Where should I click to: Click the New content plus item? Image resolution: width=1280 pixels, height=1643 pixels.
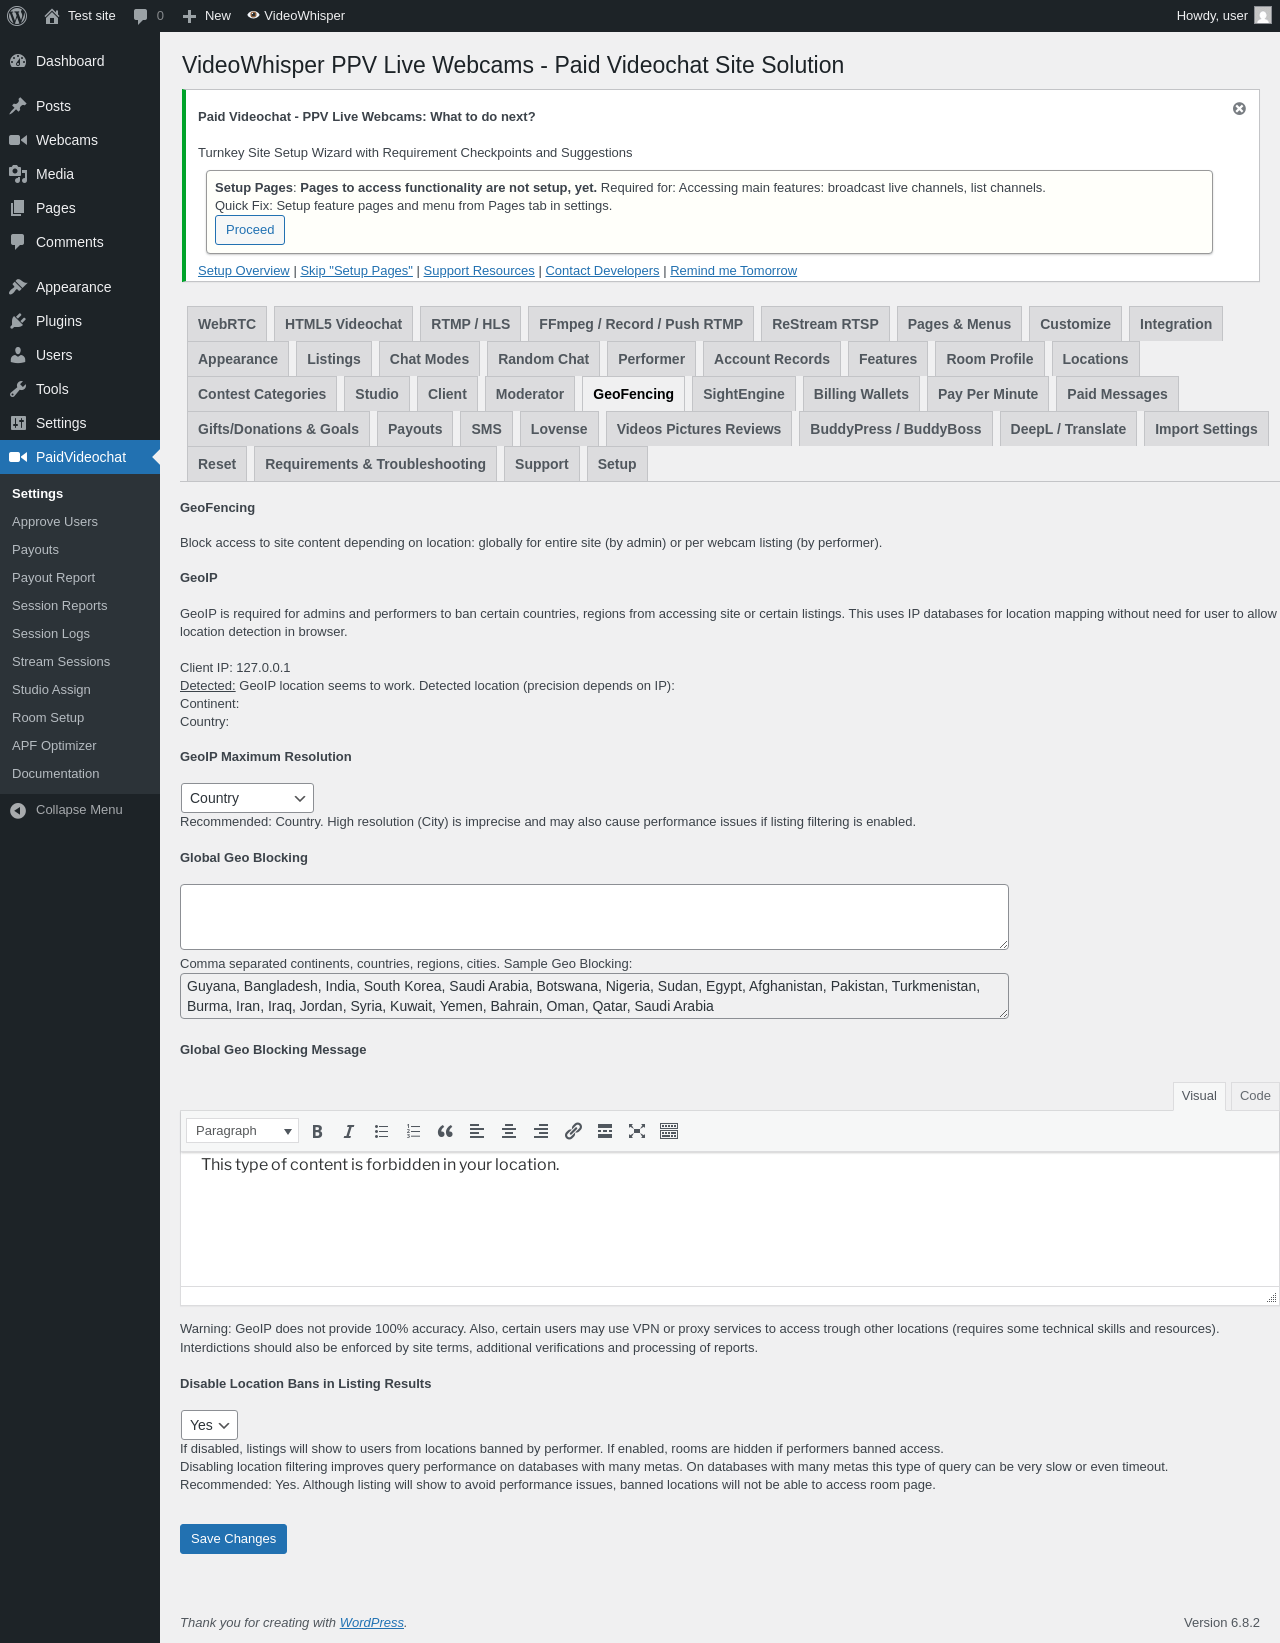(207, 16)
